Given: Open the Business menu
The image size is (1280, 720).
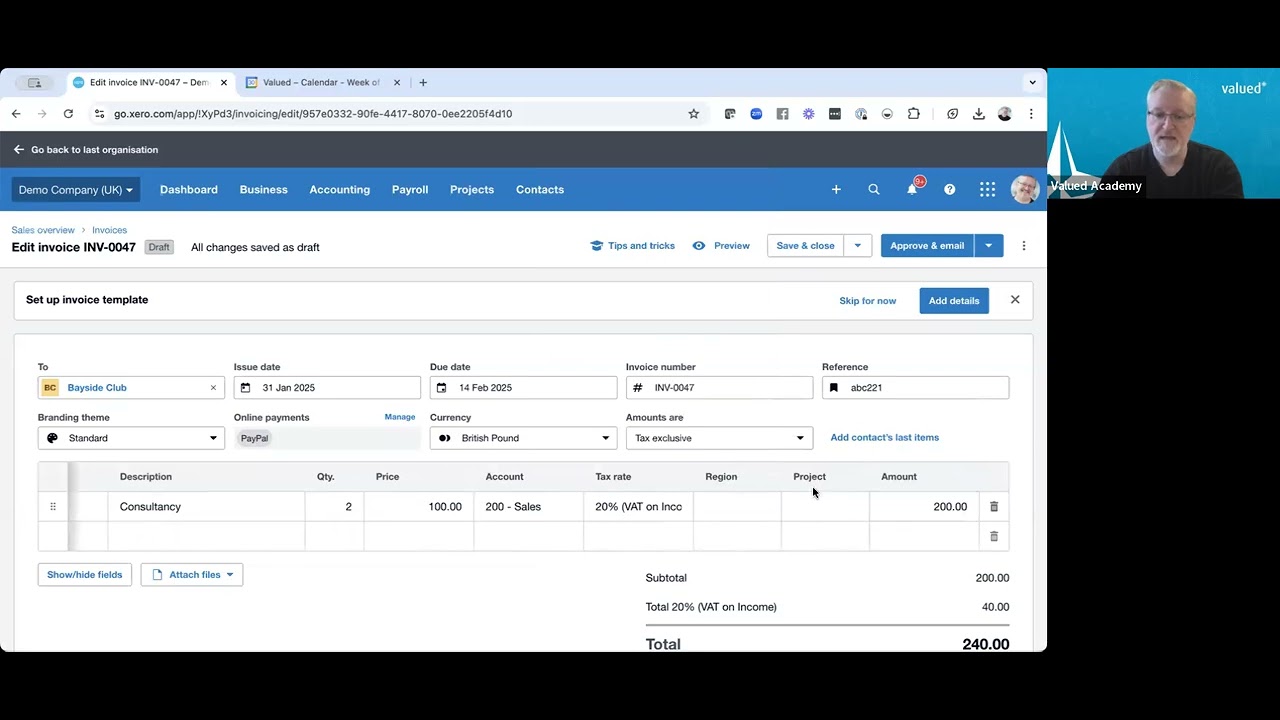Looking at the screenshot, I should (x=263, y=190).
